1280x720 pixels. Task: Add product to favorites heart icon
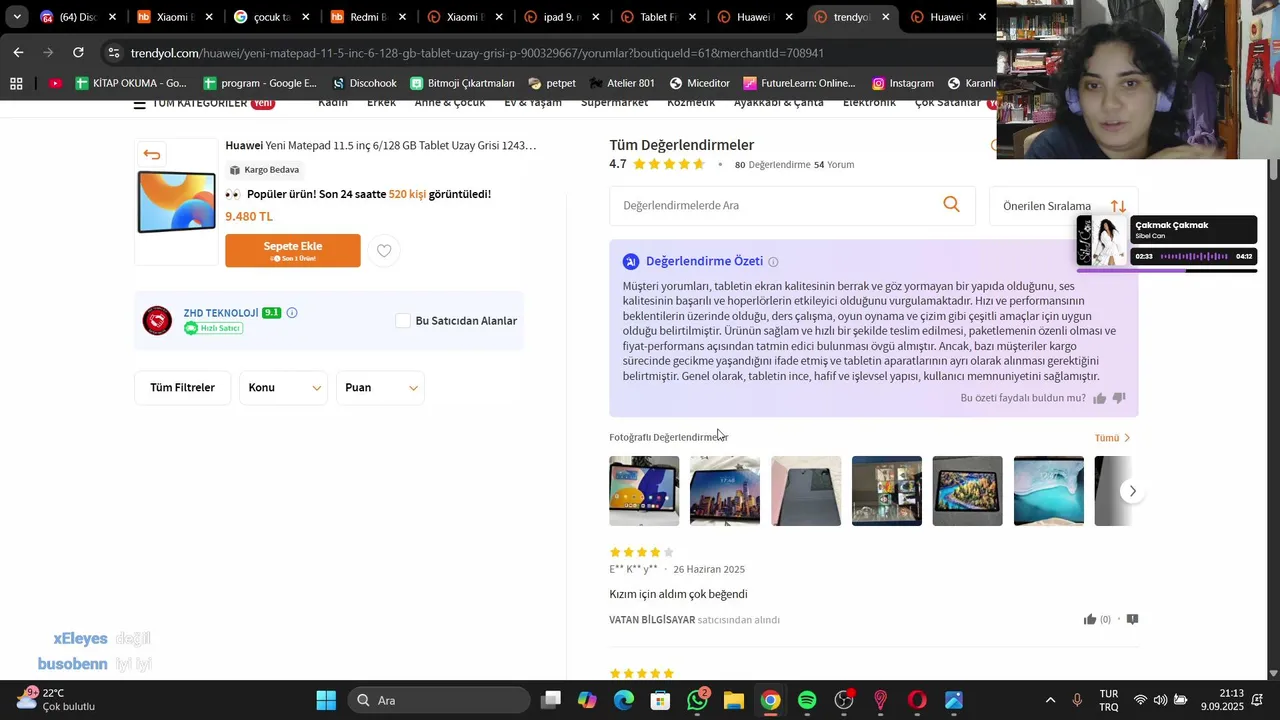(x=384, y=251)
